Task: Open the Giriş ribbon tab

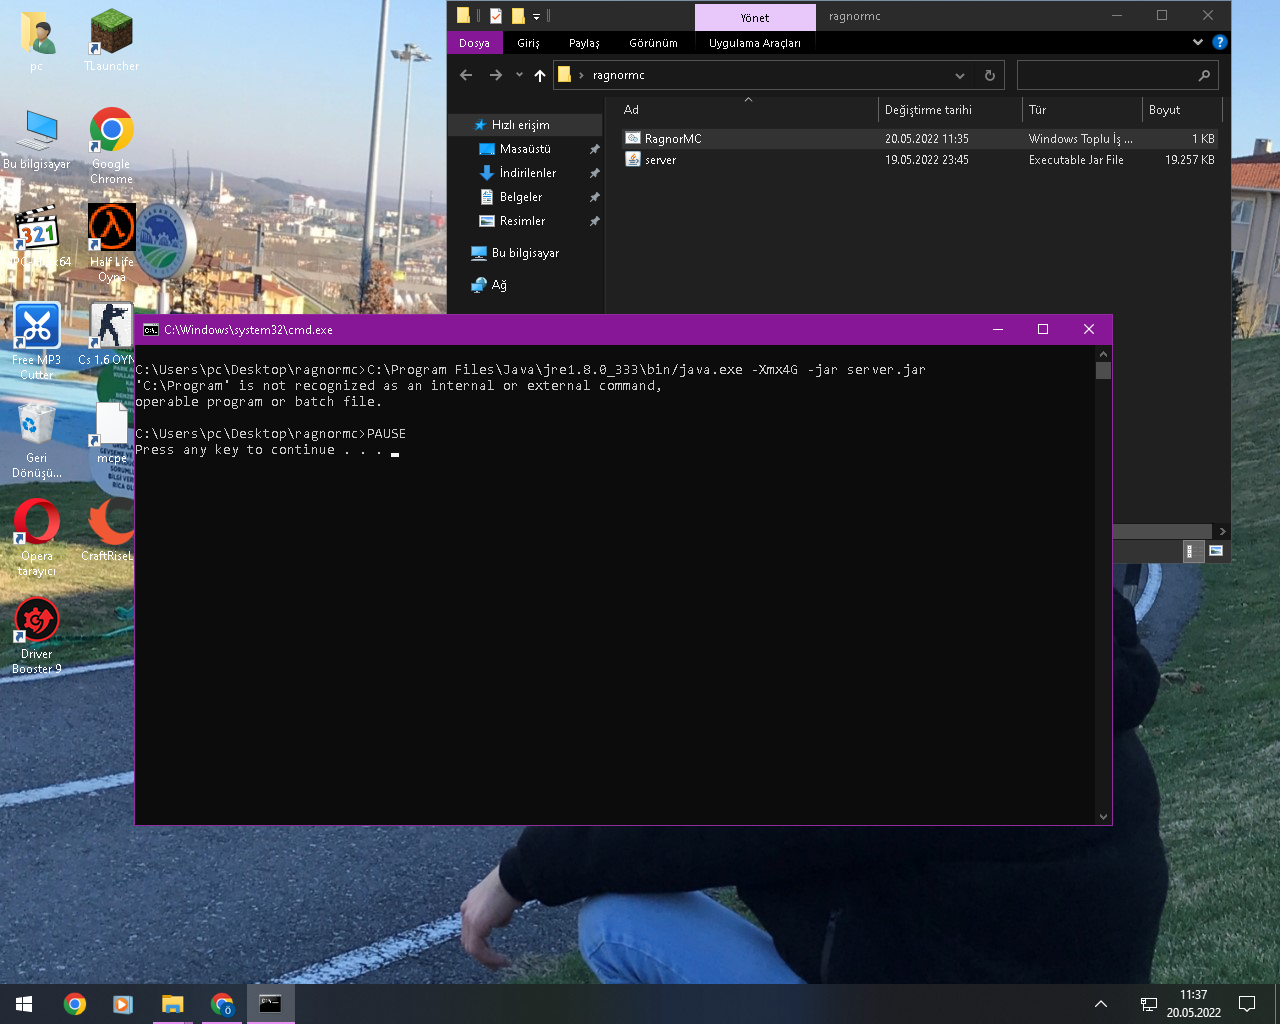Action: (528, 43)
